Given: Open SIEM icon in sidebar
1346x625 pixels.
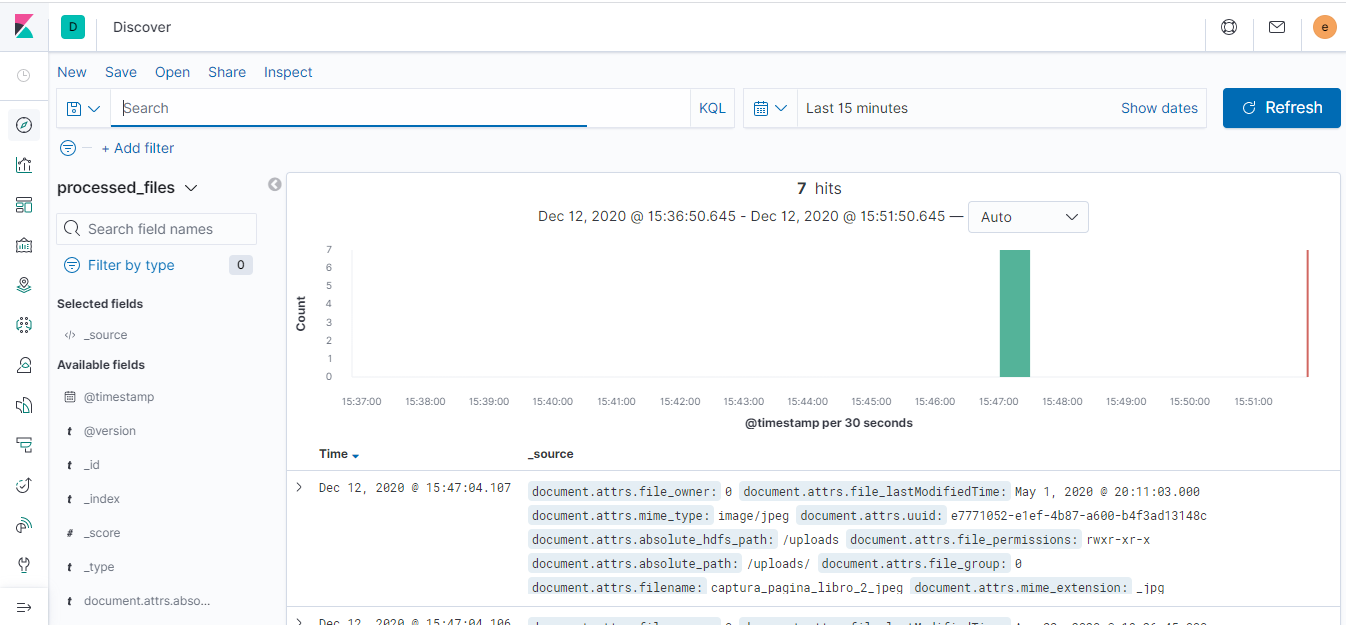Looking at the screenshot, I should pyautogui.click(x=24, y=525).
